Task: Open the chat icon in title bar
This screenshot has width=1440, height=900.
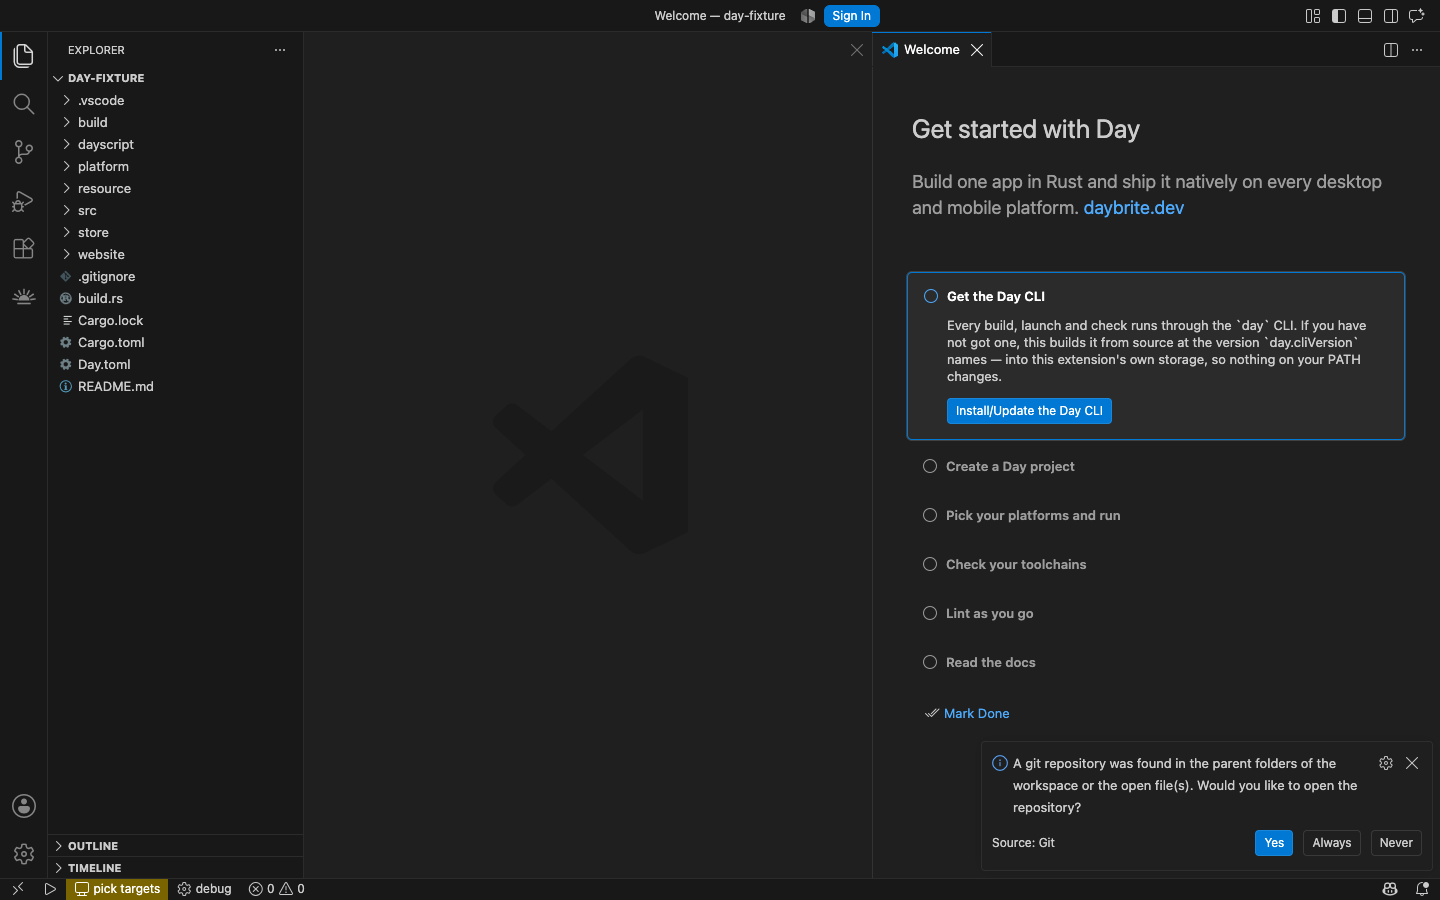Action: click(x=1417, y=16)
